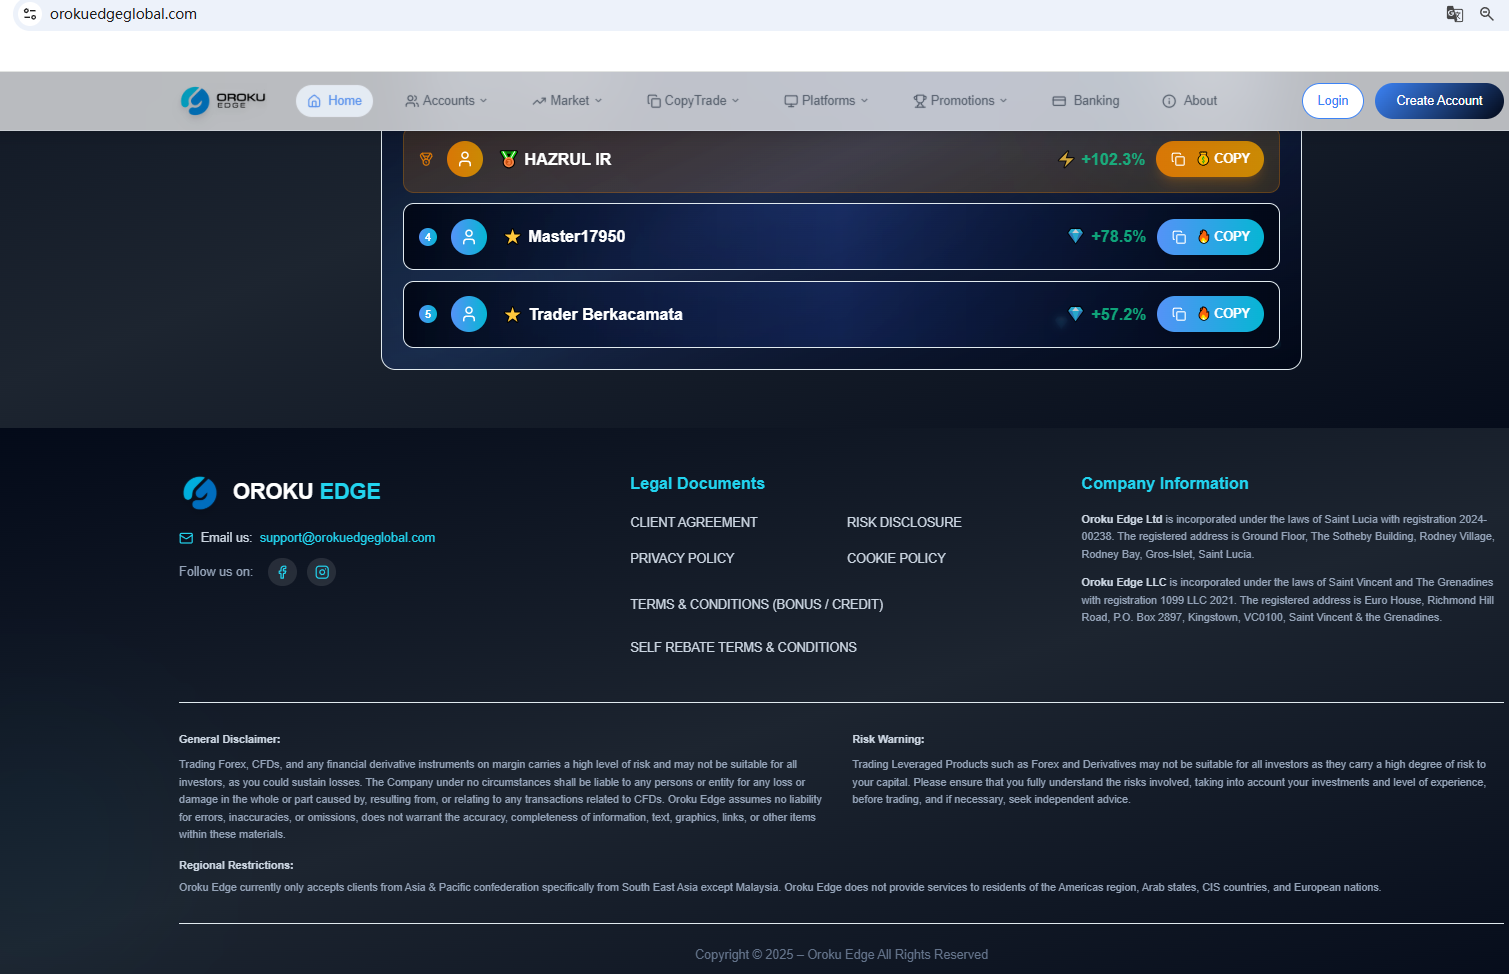Open the CopyTrade dropdown menu
Viewport: 1509px width, 974px height.
pyautogui.click(x=692, y=100)
